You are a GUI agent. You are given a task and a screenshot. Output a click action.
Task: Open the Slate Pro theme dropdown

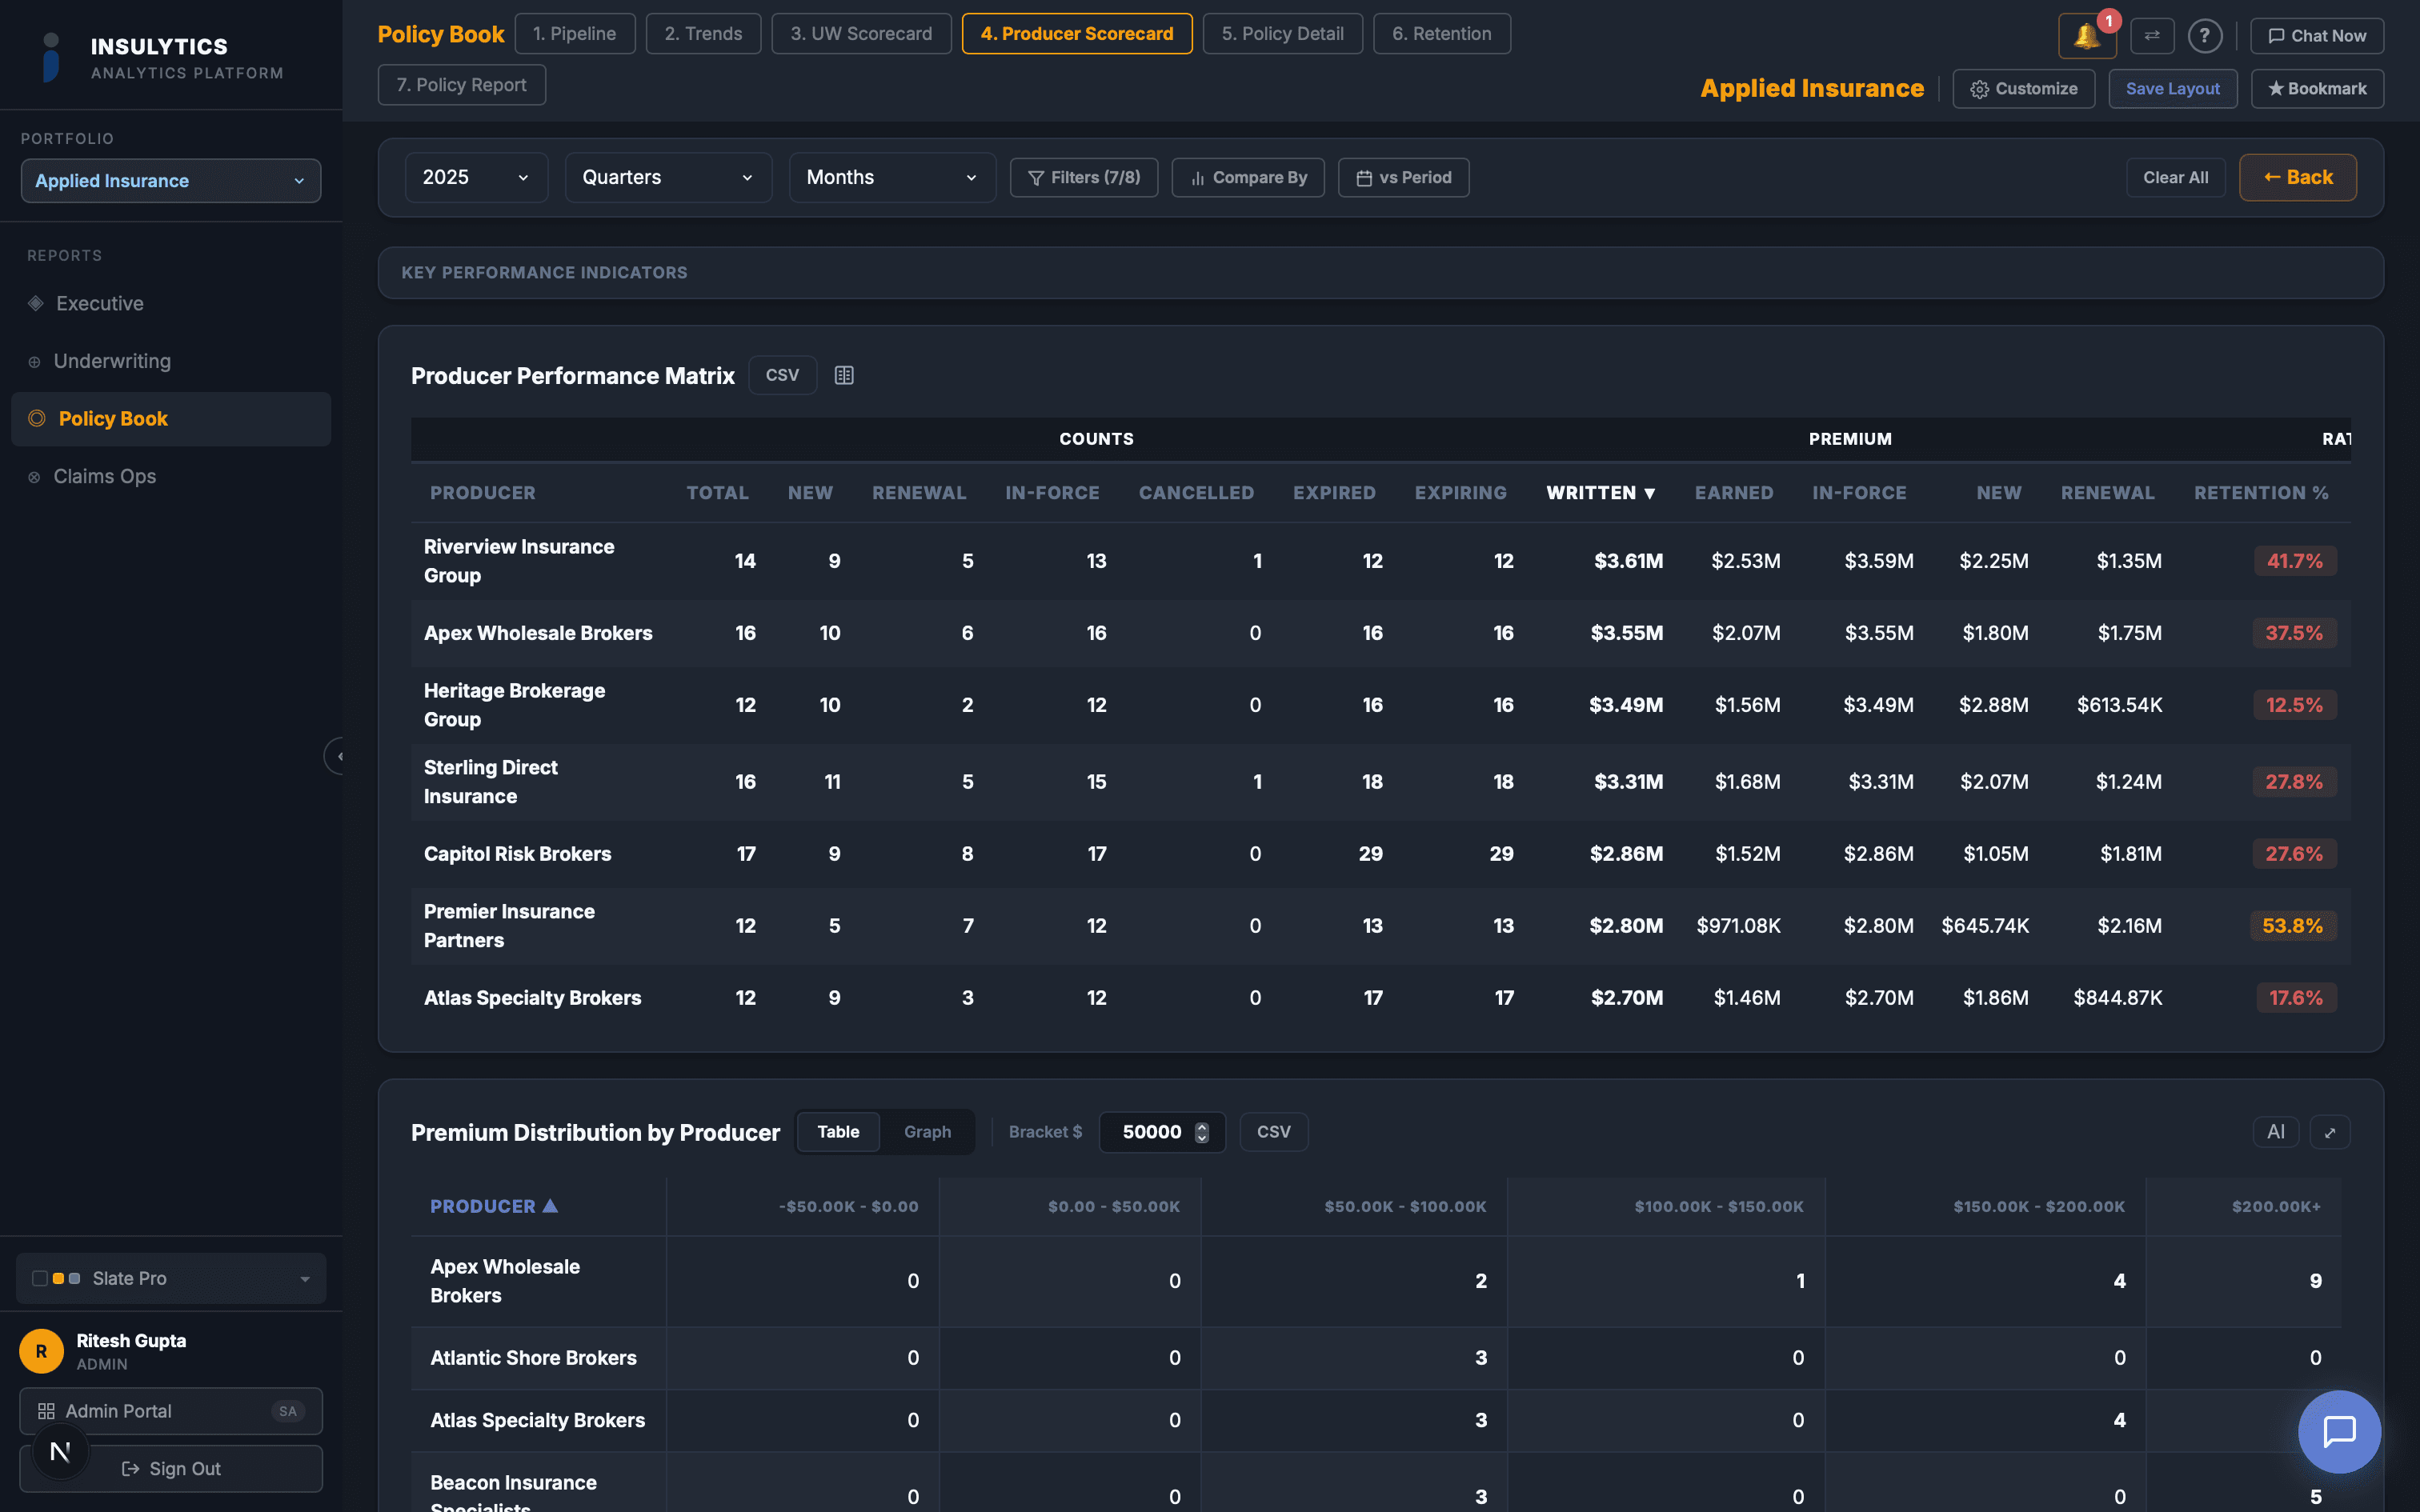tap(171, 1278)
